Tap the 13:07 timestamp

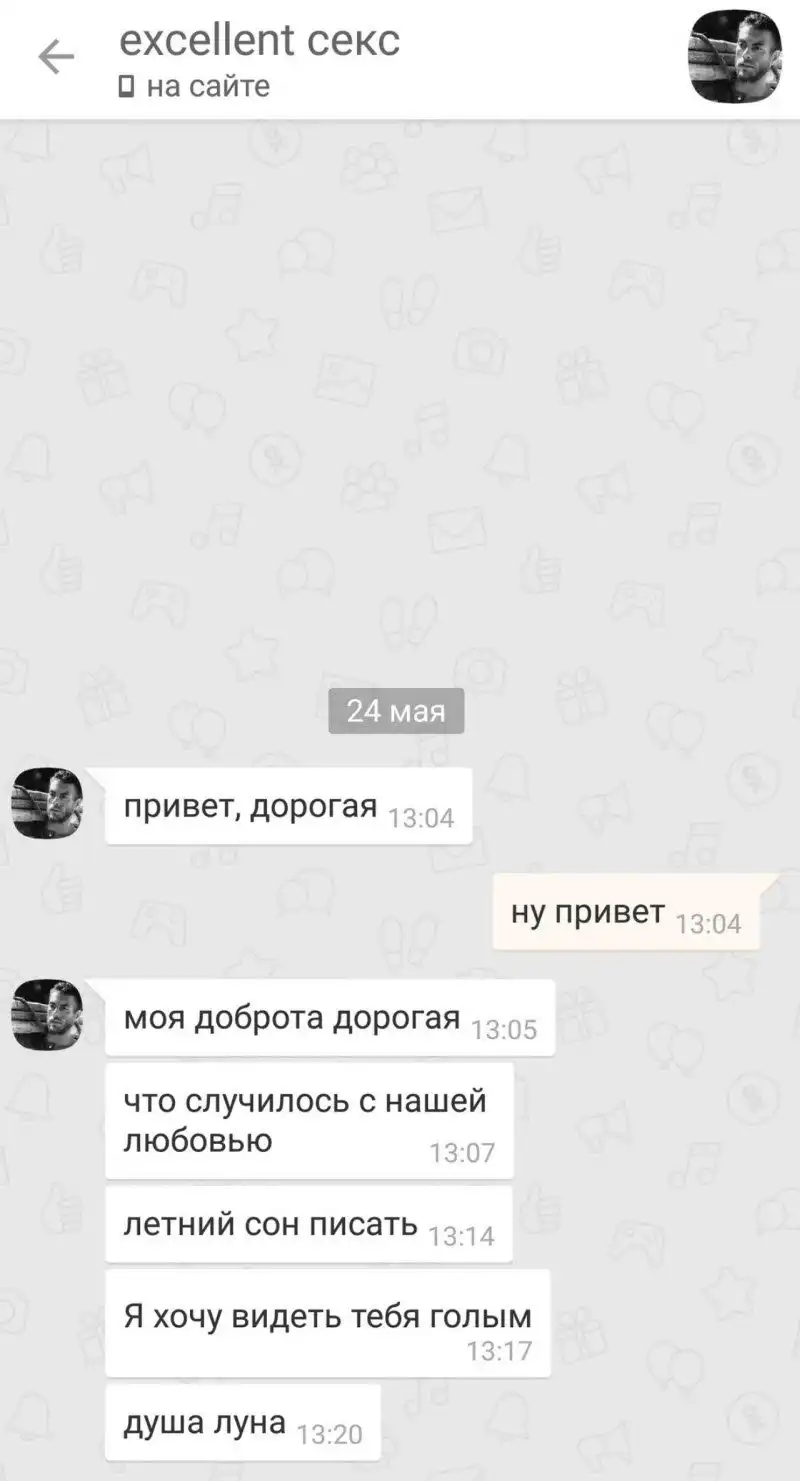click(462, 1153)
